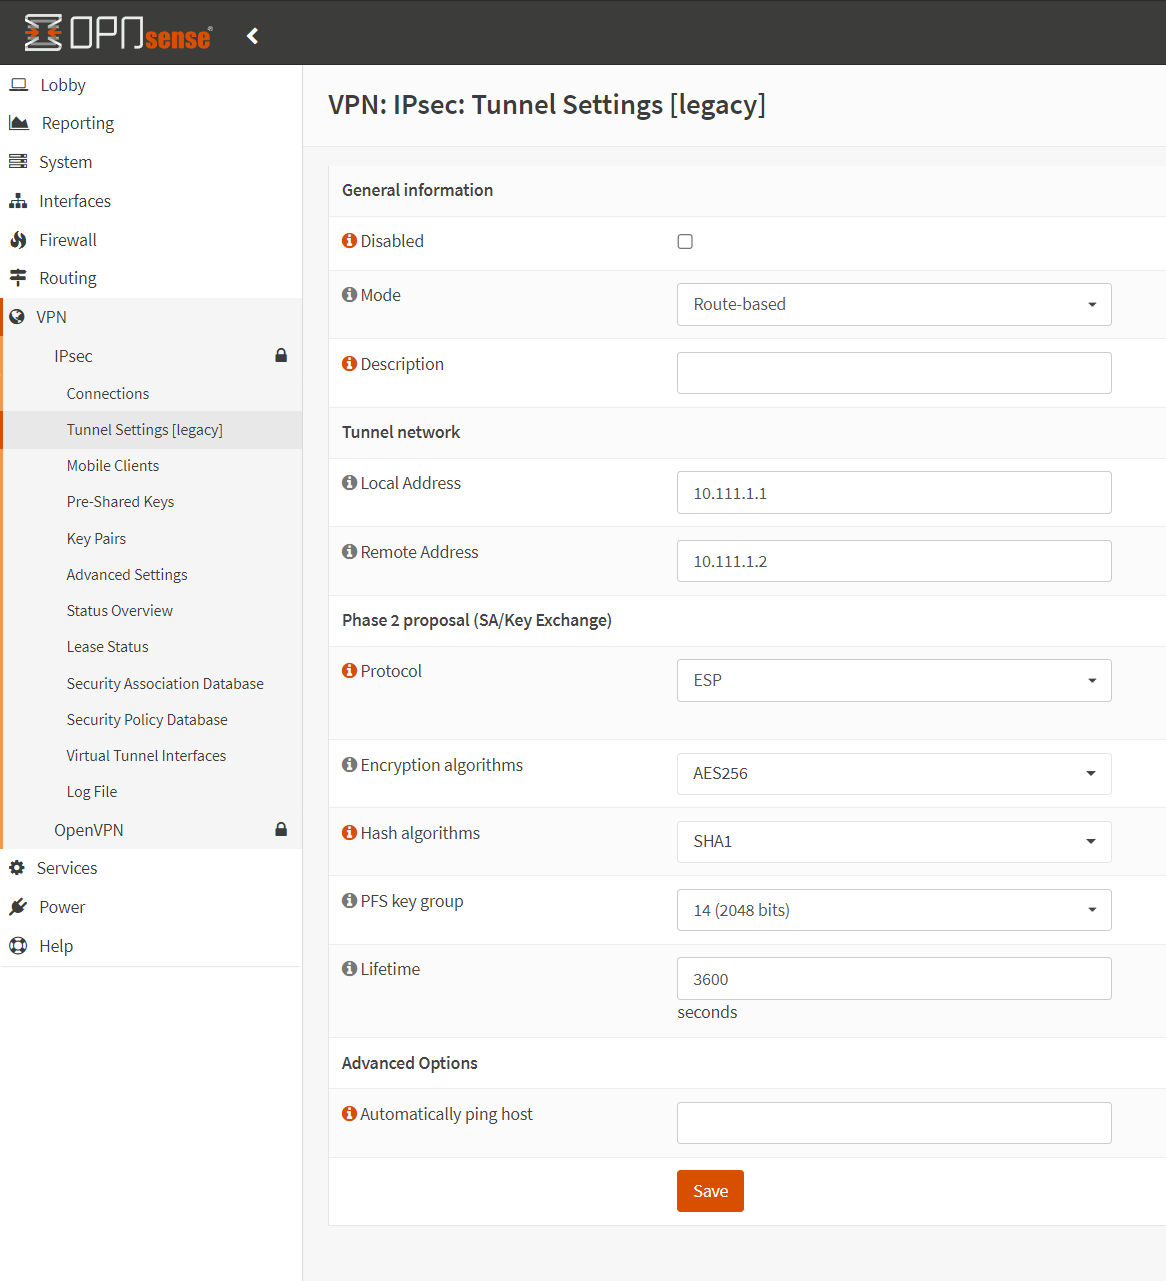Open the Tunnel Settings [legacy] menu entry

(144, 429)
